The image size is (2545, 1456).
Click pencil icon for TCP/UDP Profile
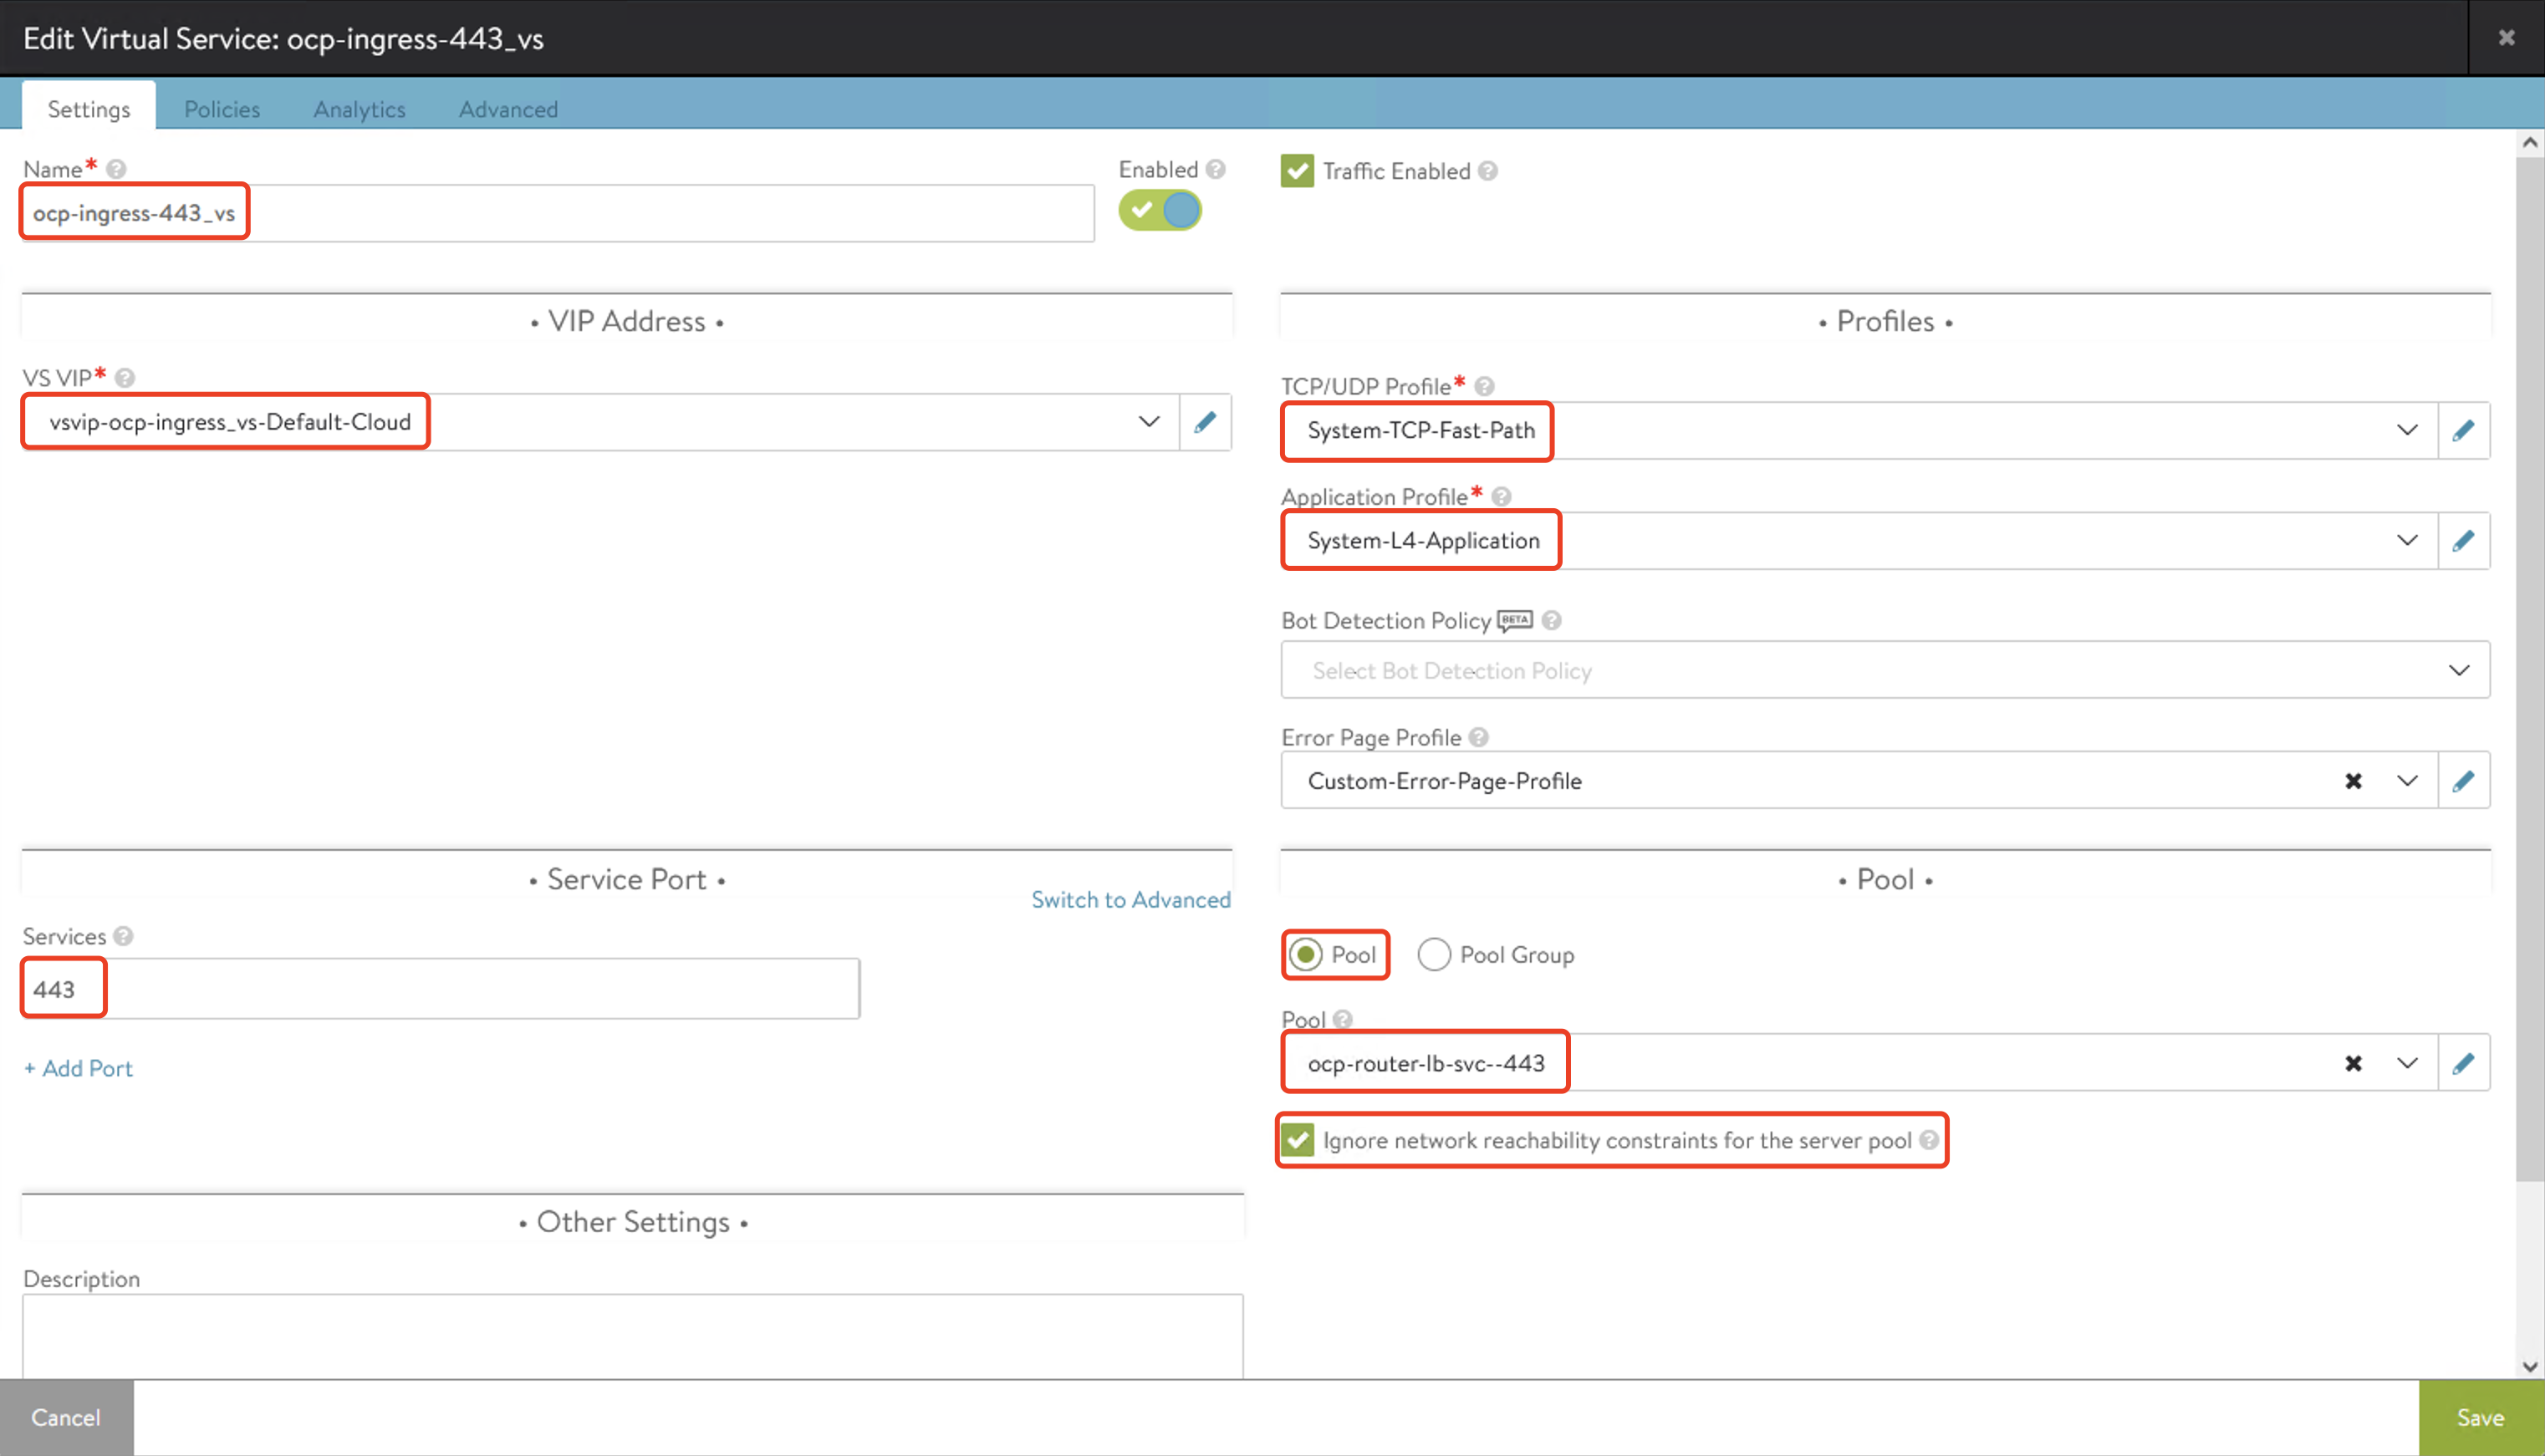coord(2463,431)
